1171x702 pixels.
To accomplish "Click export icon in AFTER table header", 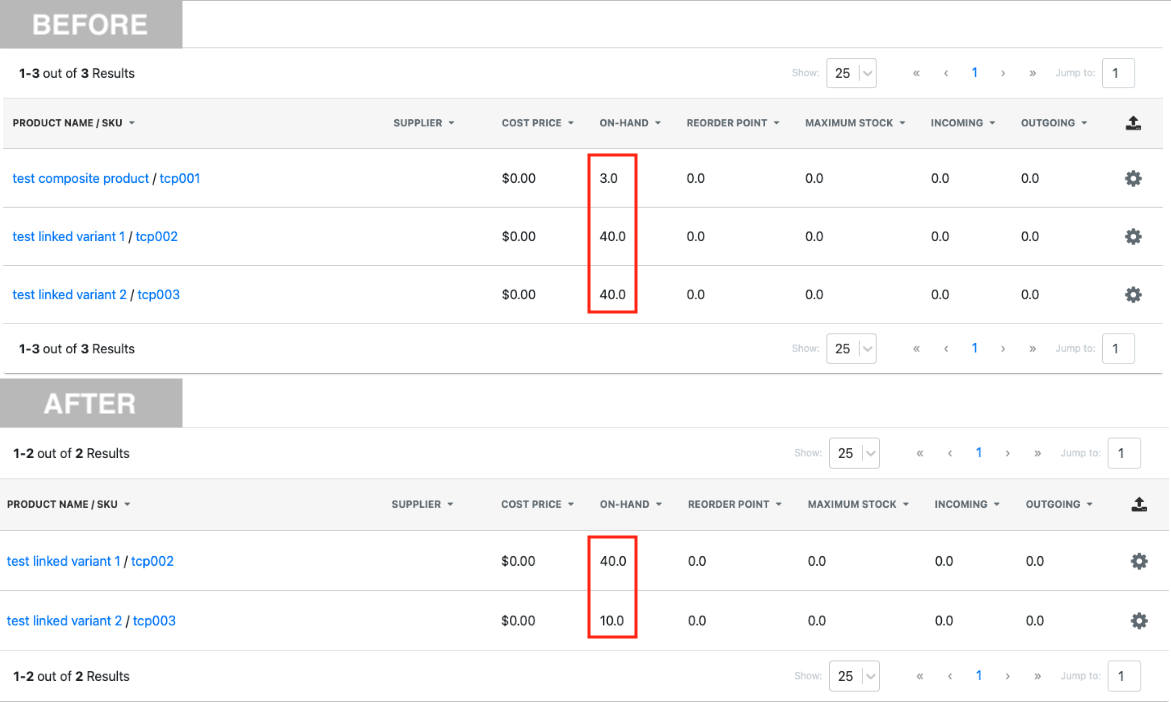I will 1138,505.
